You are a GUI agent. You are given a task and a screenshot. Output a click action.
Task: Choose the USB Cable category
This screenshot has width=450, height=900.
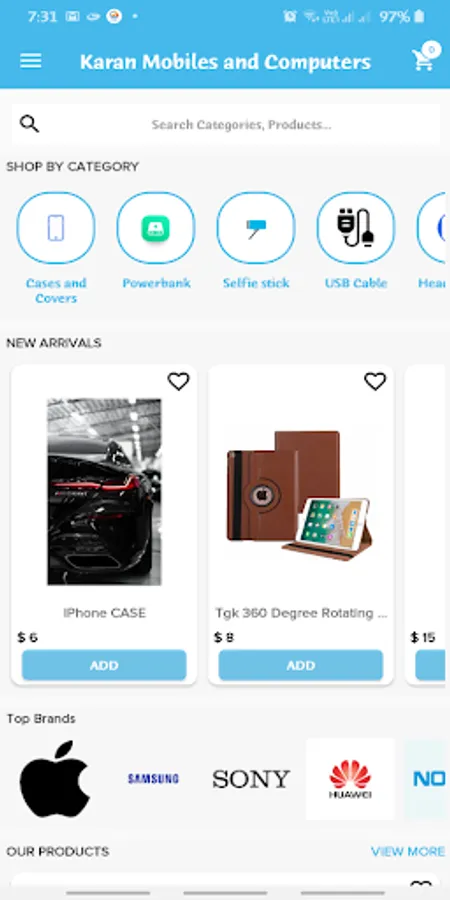tap(356, 228)
